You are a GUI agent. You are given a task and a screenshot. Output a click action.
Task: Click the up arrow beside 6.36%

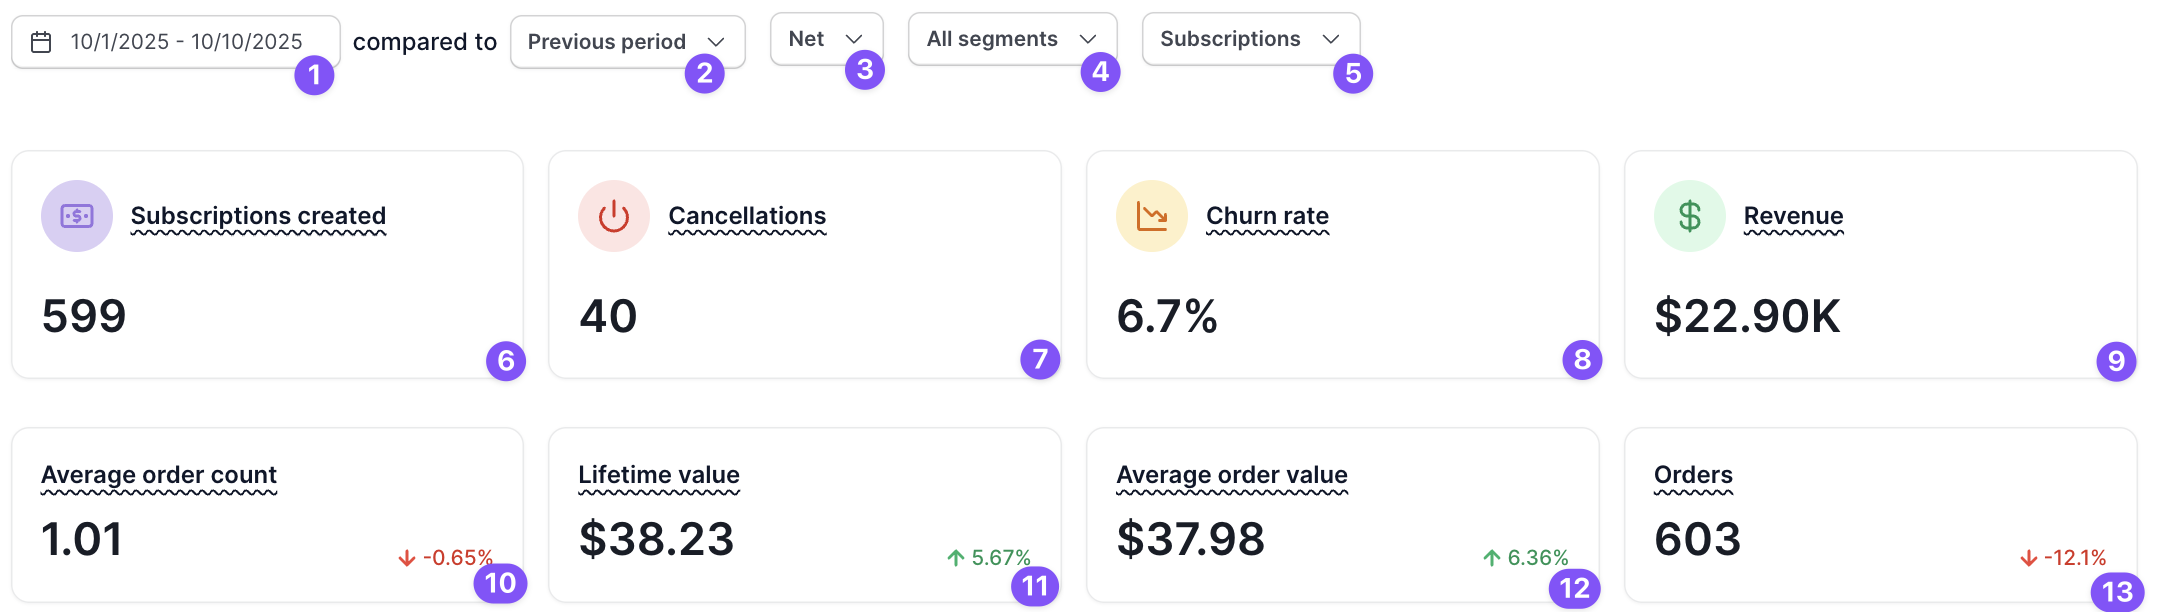[1492, 558]
